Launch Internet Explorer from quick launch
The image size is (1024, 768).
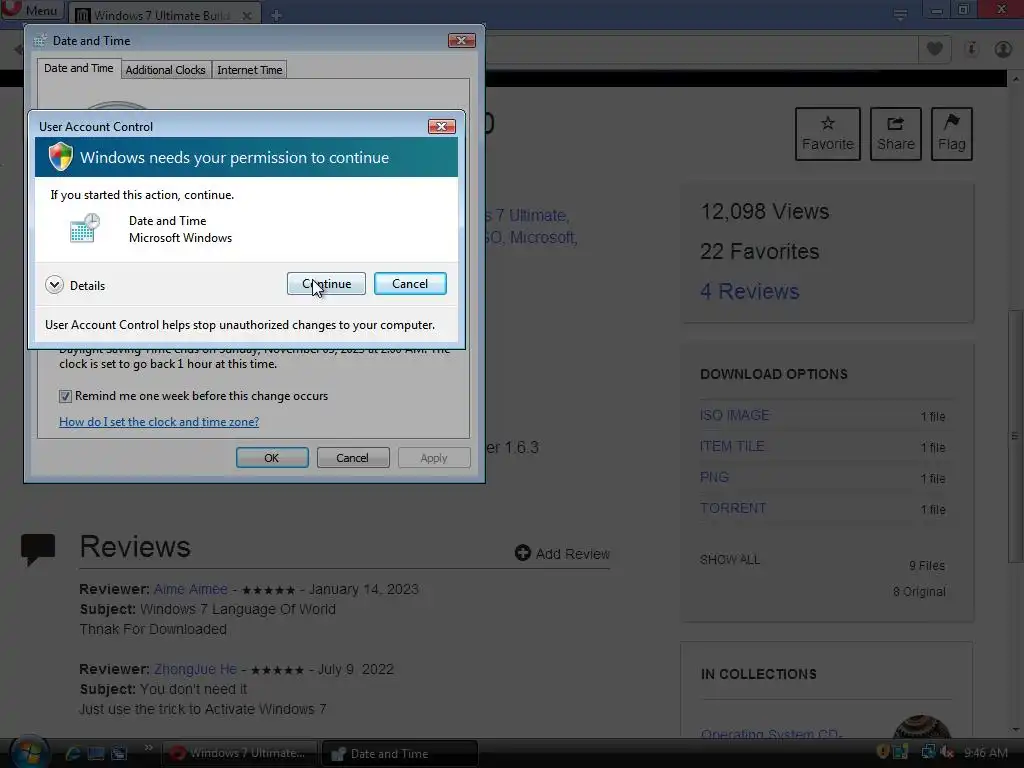[x=72, y=753]
